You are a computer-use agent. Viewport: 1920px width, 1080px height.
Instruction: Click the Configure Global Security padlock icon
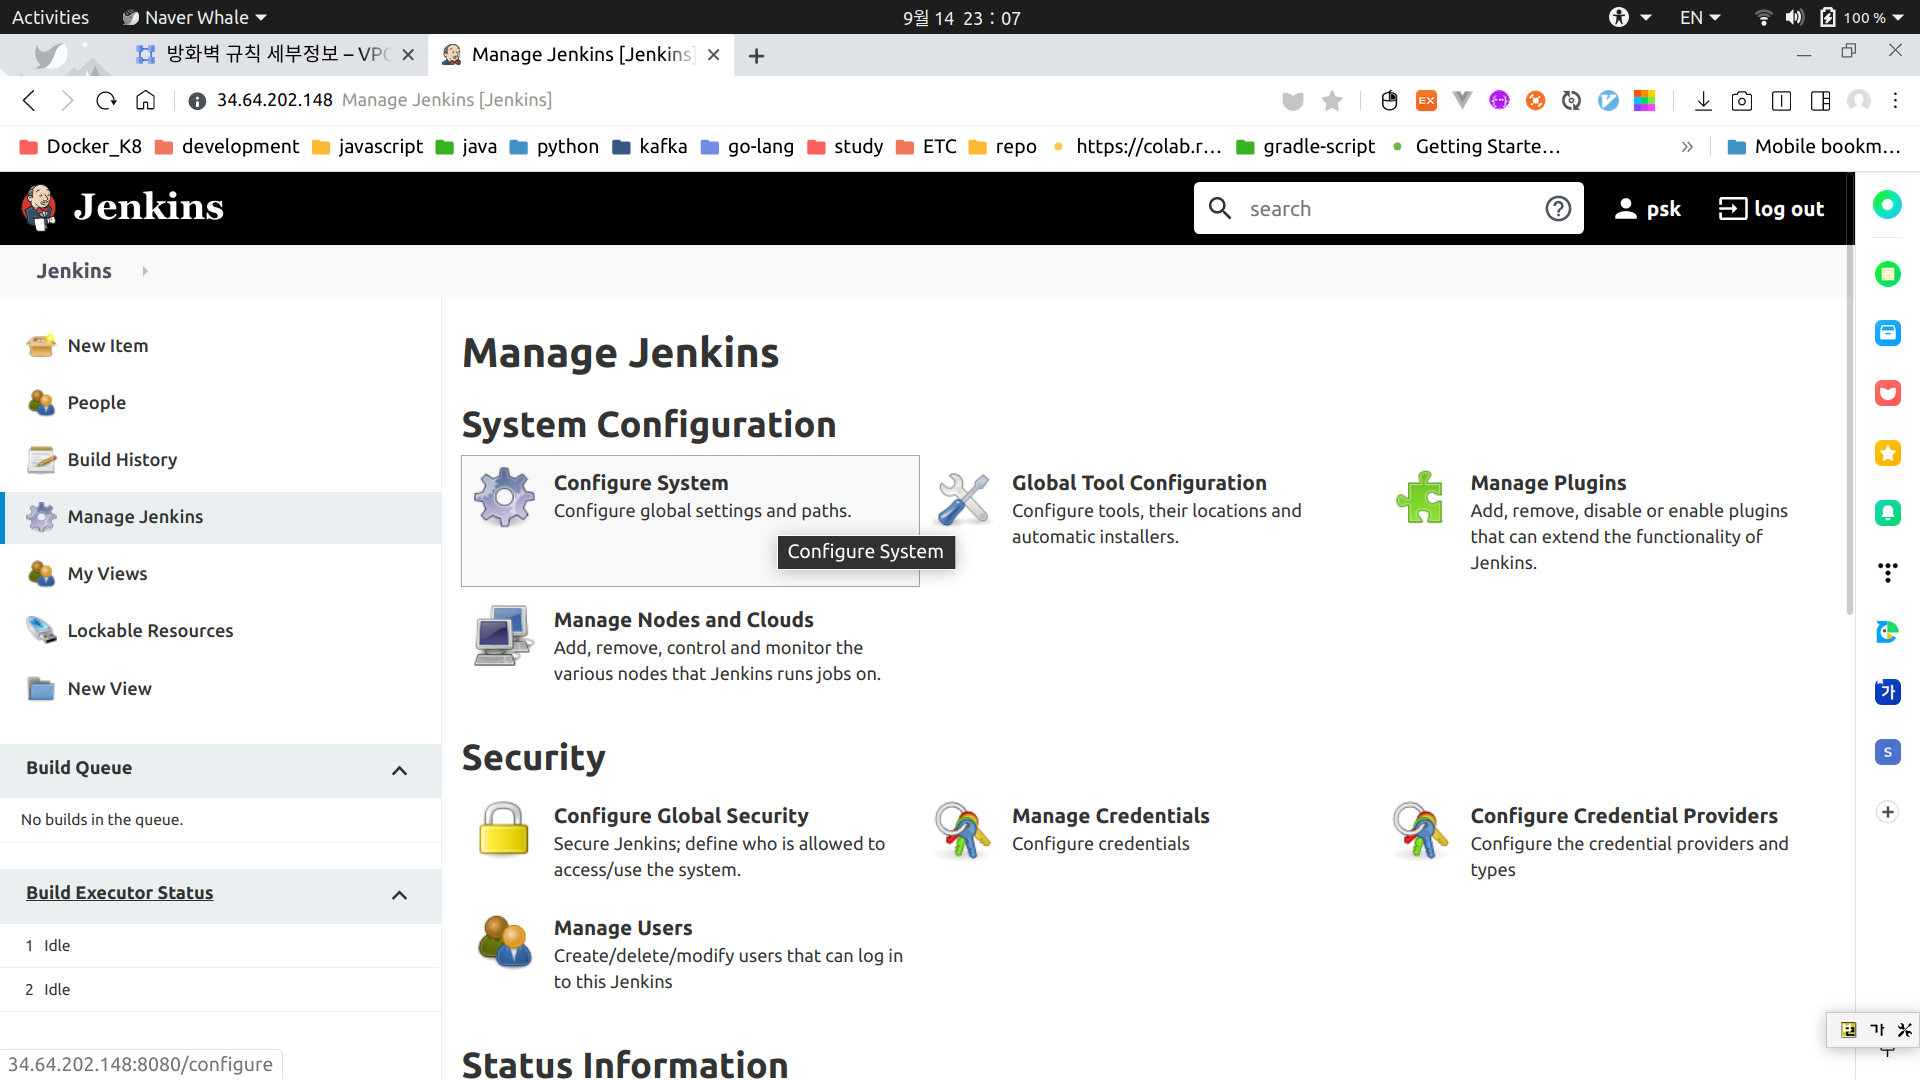point(503,829)
